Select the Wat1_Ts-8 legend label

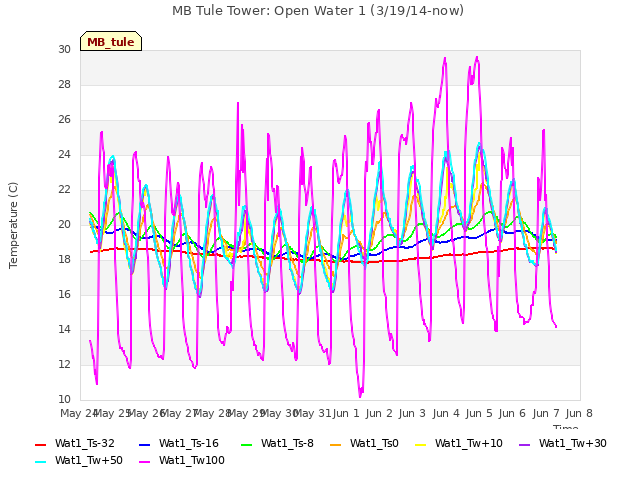(287, 443)
